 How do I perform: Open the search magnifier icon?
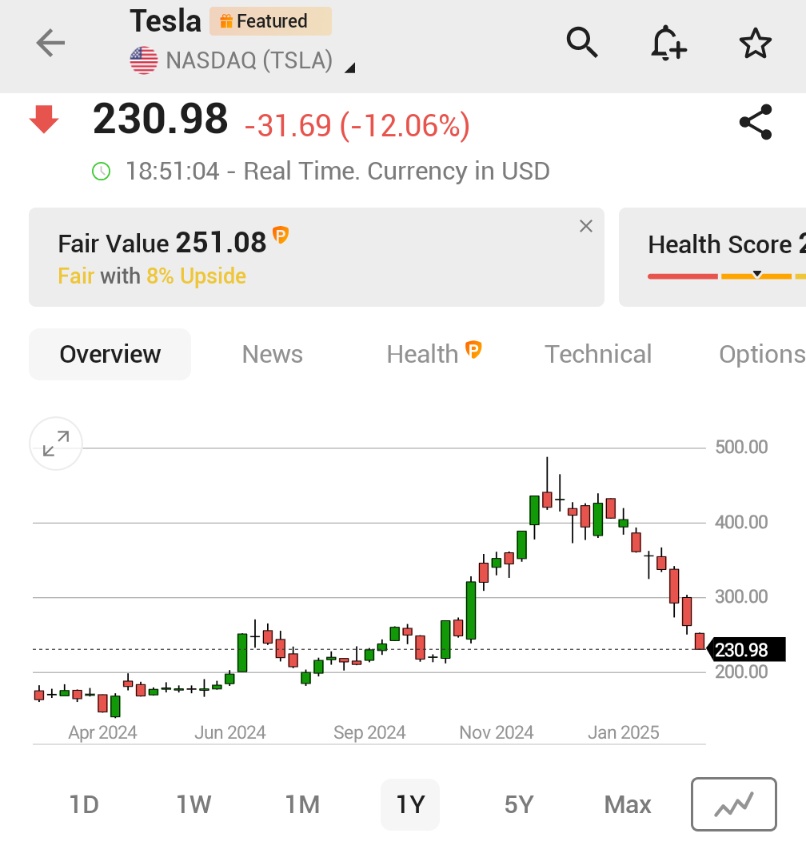582,42
